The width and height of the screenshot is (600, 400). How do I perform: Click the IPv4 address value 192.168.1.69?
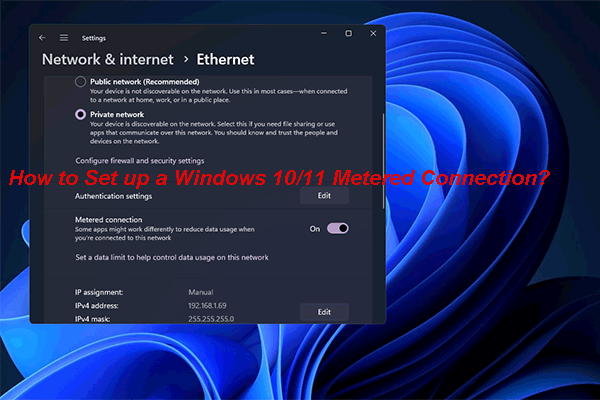pos(207,305)
